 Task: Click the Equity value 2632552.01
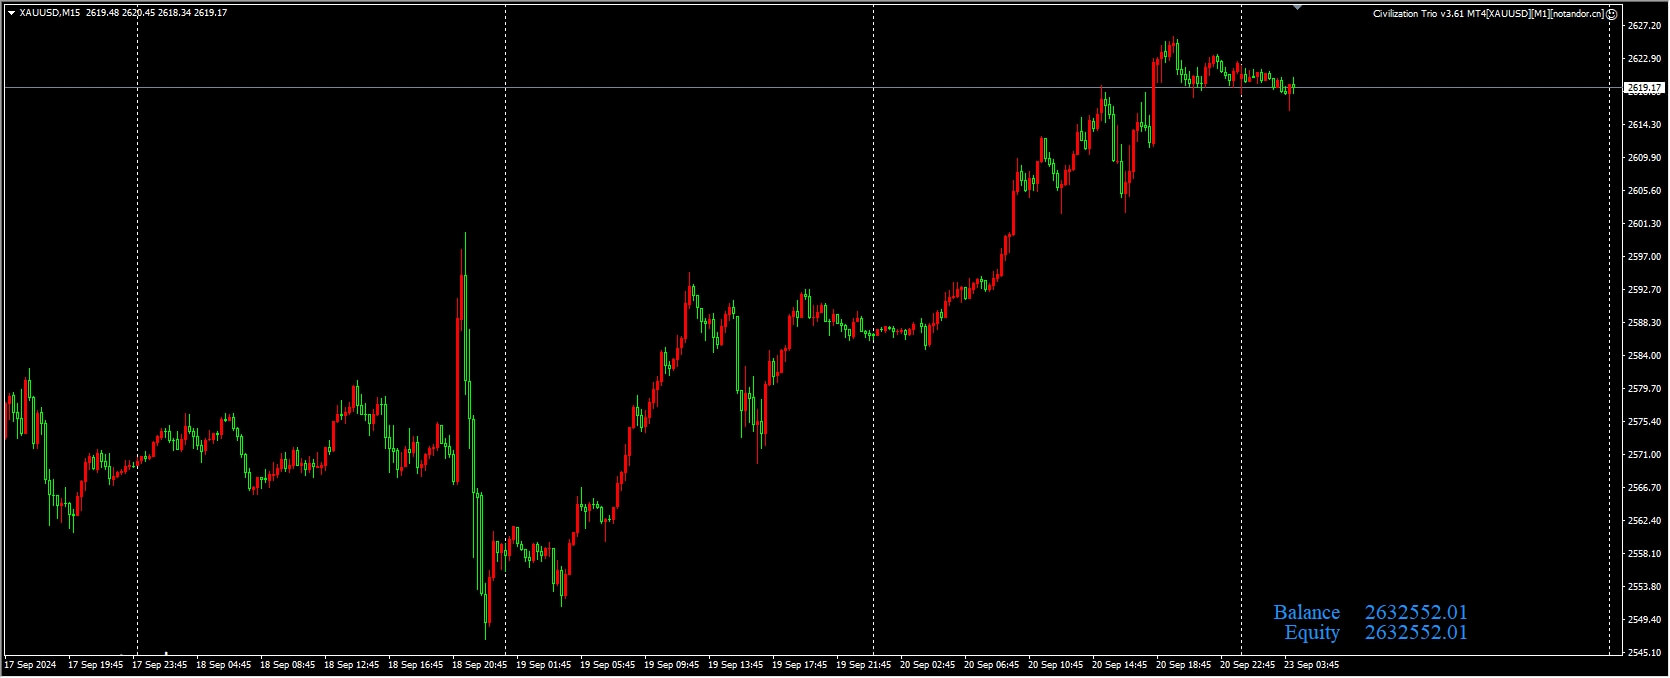(x=1416, y=632)
